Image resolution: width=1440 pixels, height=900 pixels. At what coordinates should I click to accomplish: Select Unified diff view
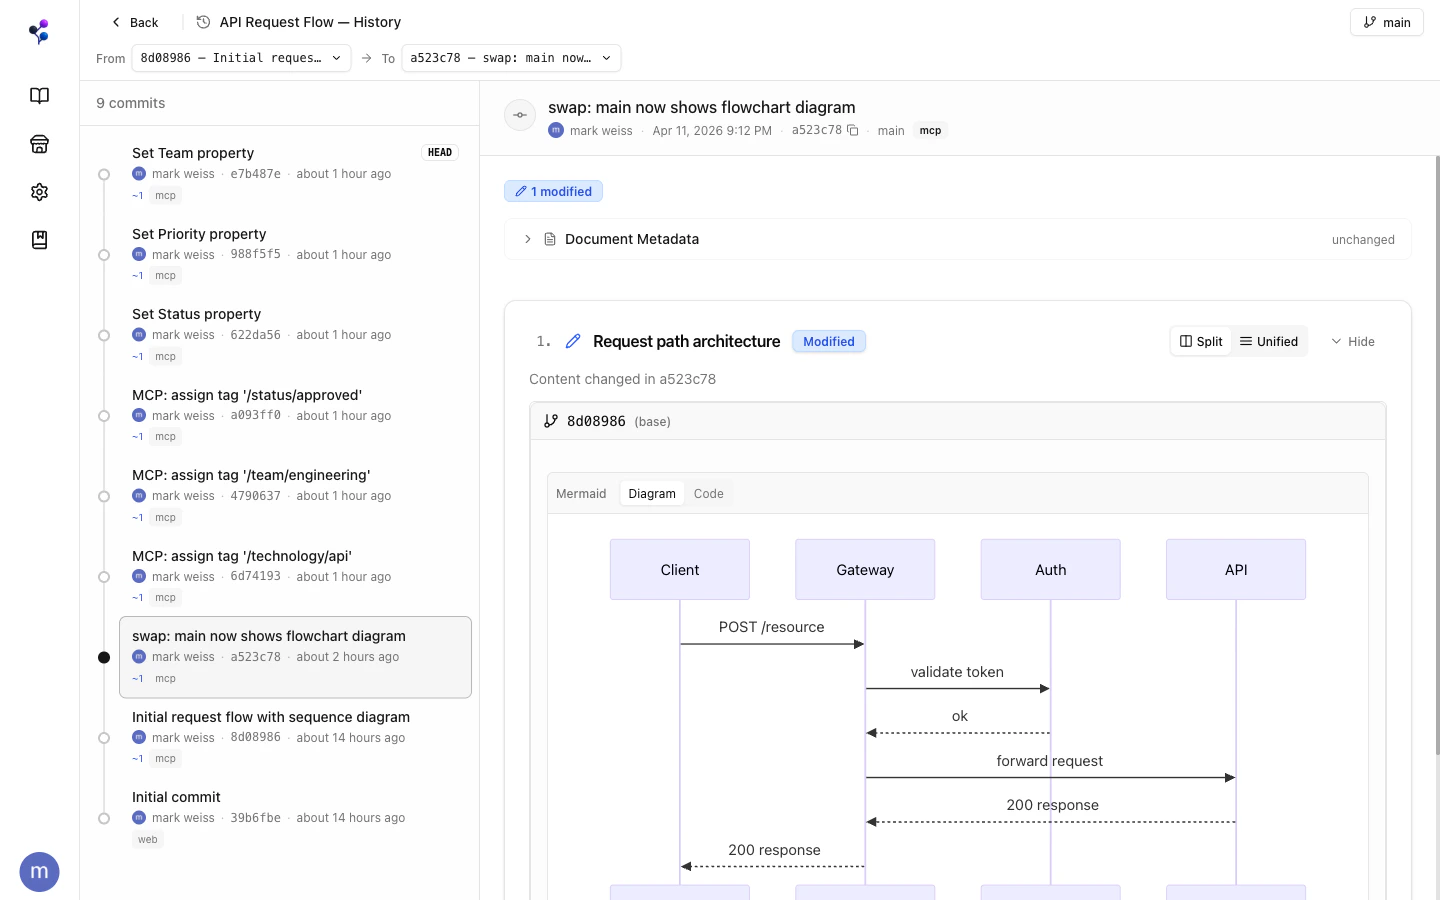pos(1269,341)
